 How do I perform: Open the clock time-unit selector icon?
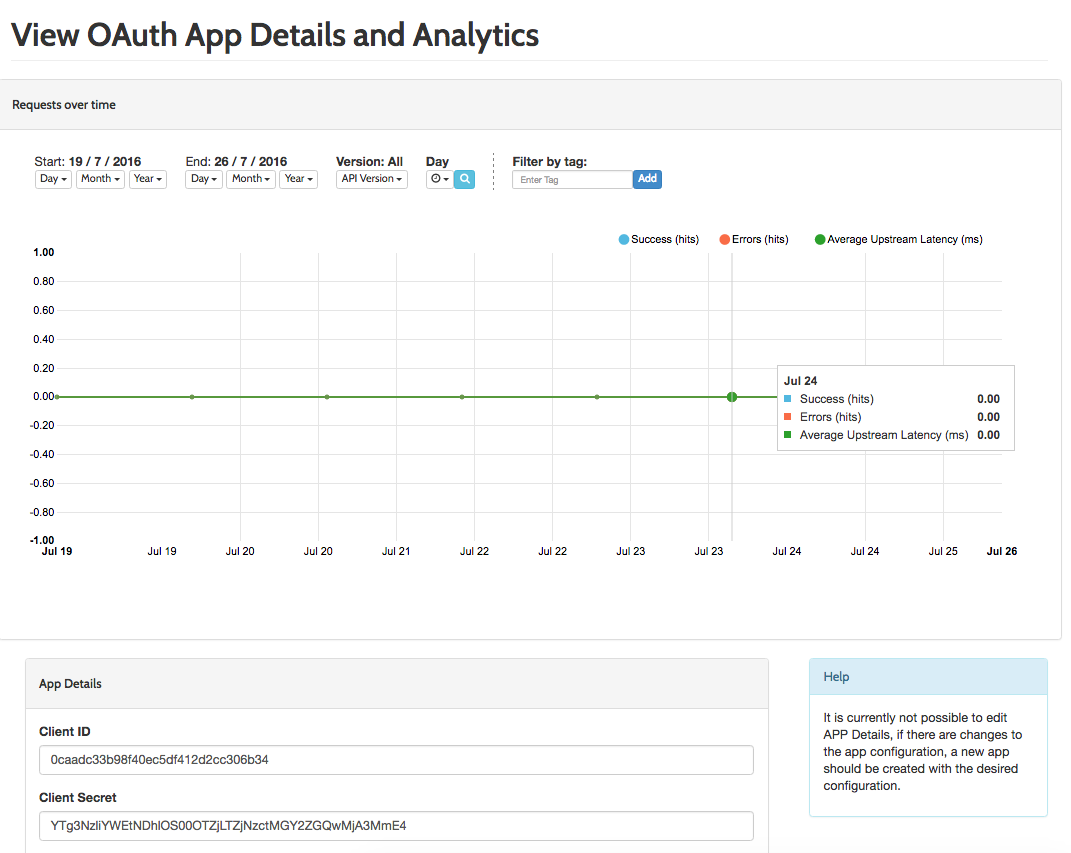click(x=437, y=179)
